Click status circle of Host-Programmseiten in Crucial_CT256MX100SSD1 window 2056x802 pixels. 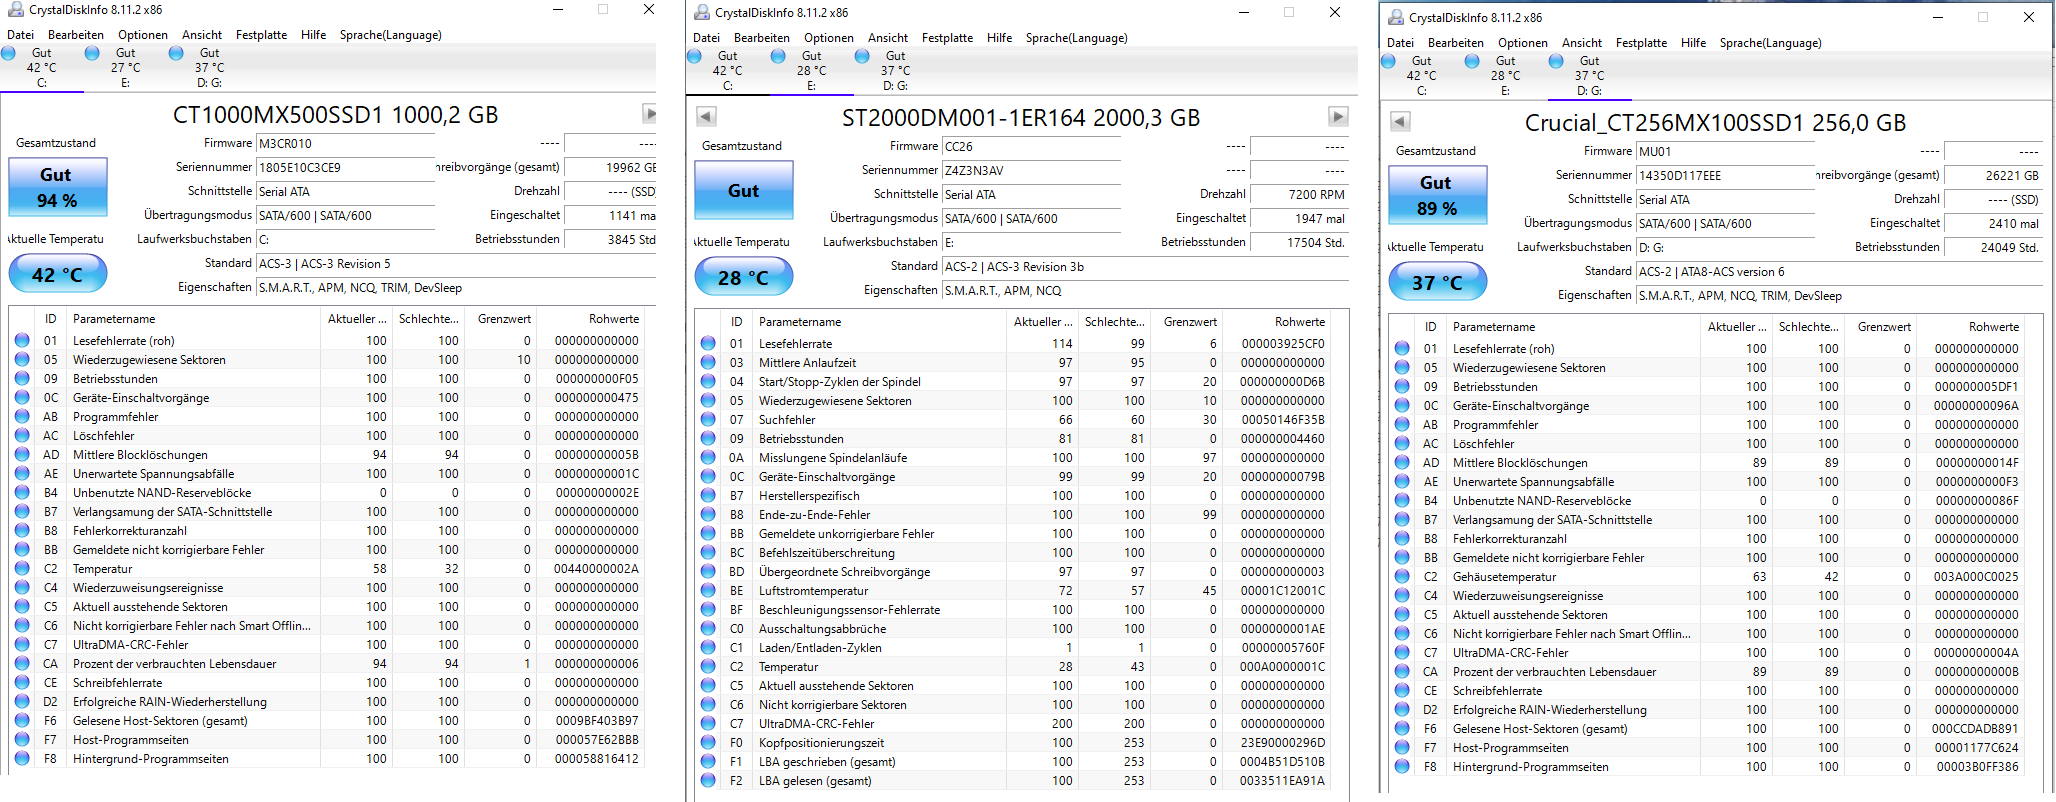pos(1402,747)
